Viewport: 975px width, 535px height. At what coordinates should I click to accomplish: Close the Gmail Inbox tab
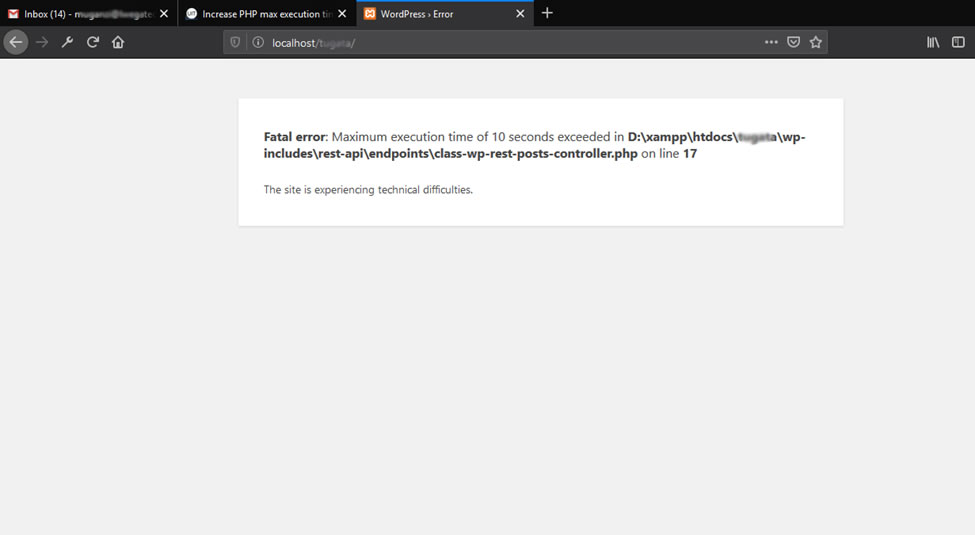(164, 14)
